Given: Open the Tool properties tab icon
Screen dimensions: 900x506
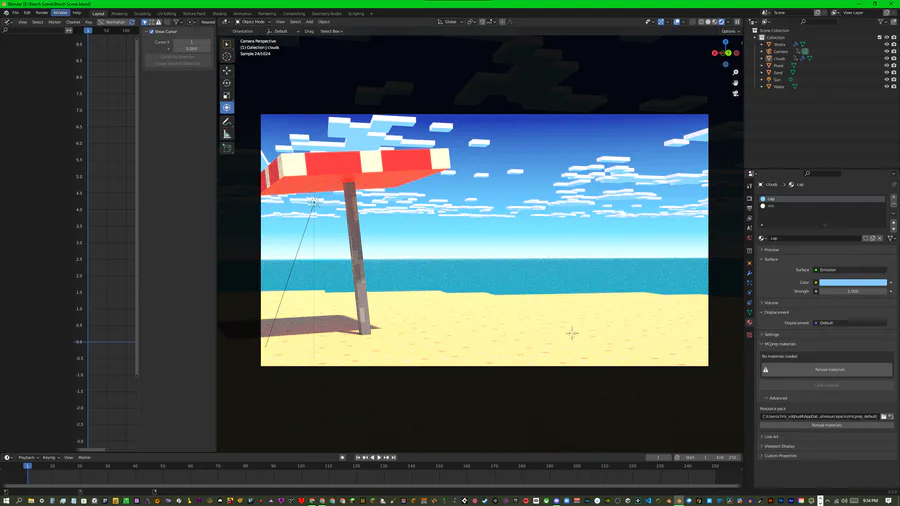Looking at the screenshot, I should point(749,186).
